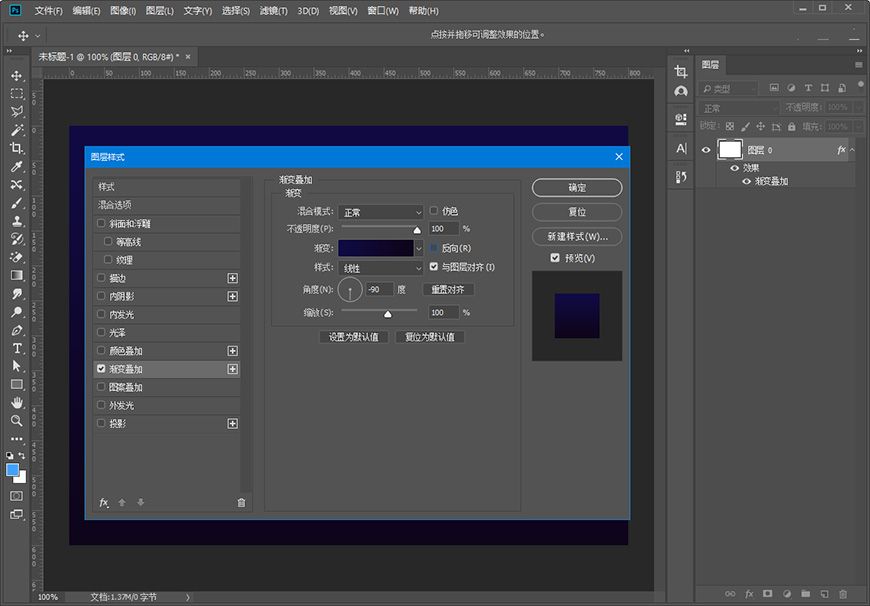
Task: Uncheck the 渐变叠加 checkbox
Action: pyautogui.click(x=101, y=368)
